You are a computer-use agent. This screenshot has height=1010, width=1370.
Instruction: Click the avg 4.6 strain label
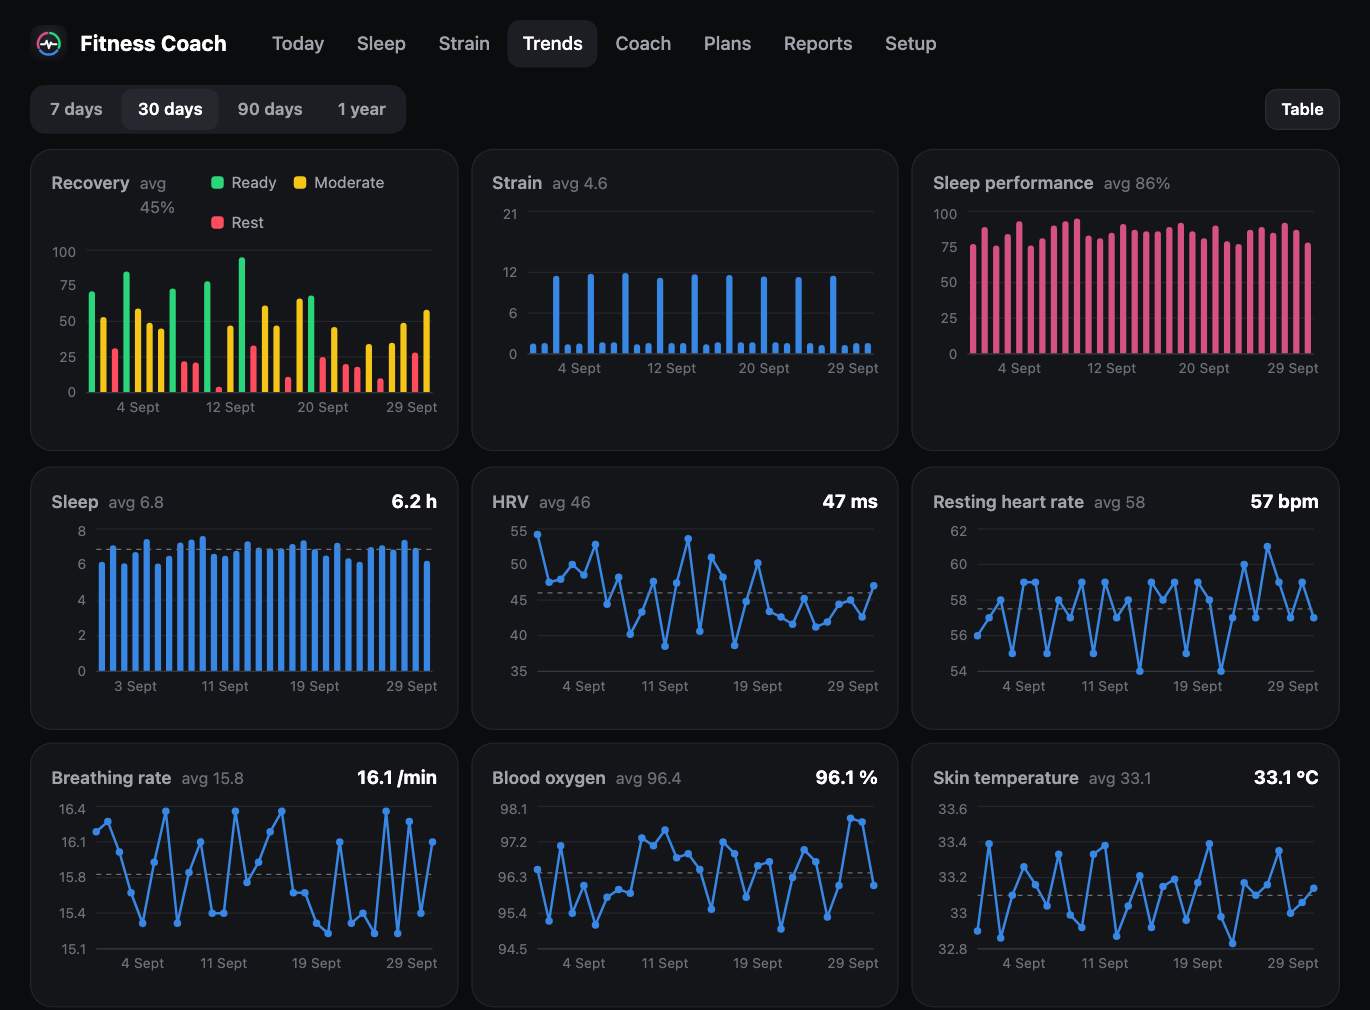(x=580, y=184)
